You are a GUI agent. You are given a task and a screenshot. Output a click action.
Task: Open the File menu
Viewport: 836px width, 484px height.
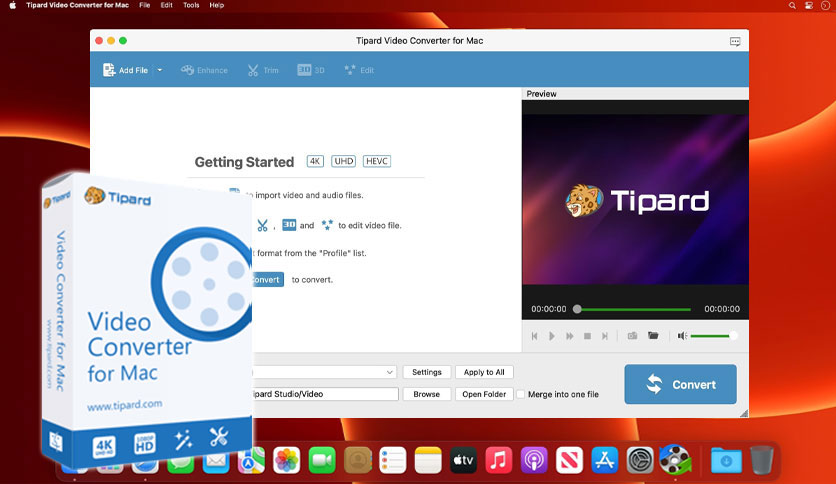144,5
